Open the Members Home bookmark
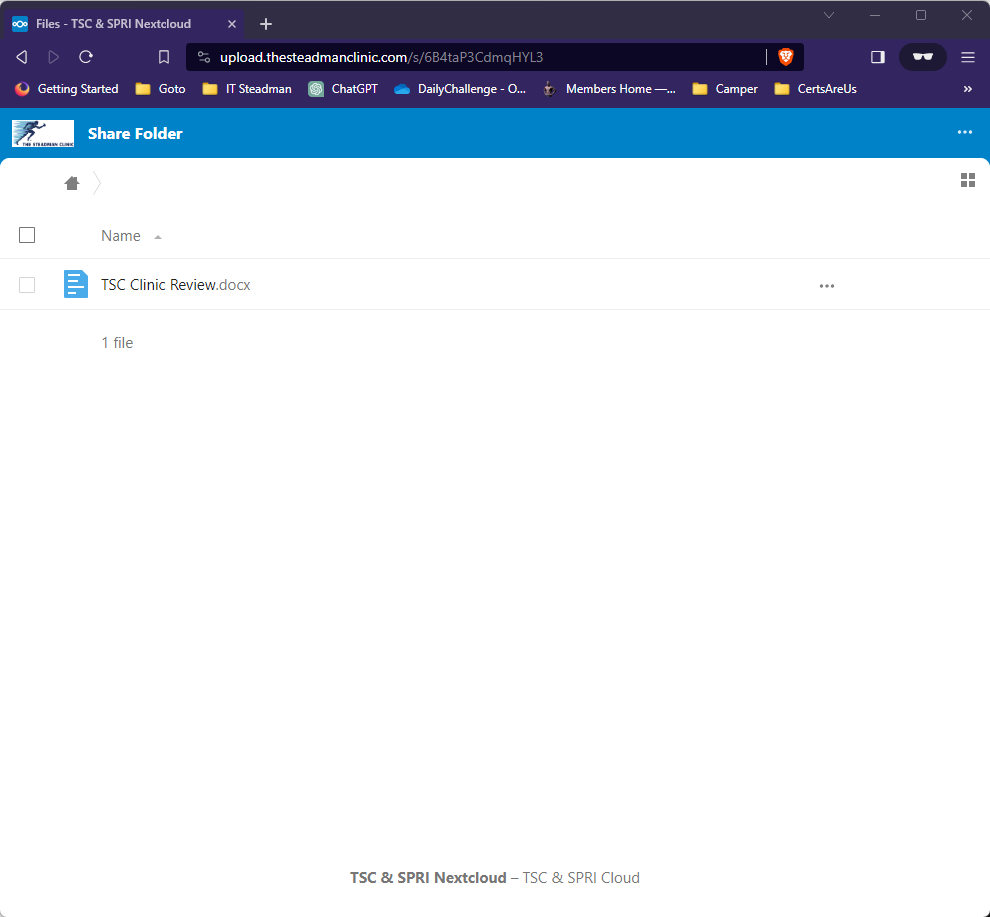The height and width of the screenshot is (917, 990). click(x=609, y=89)
